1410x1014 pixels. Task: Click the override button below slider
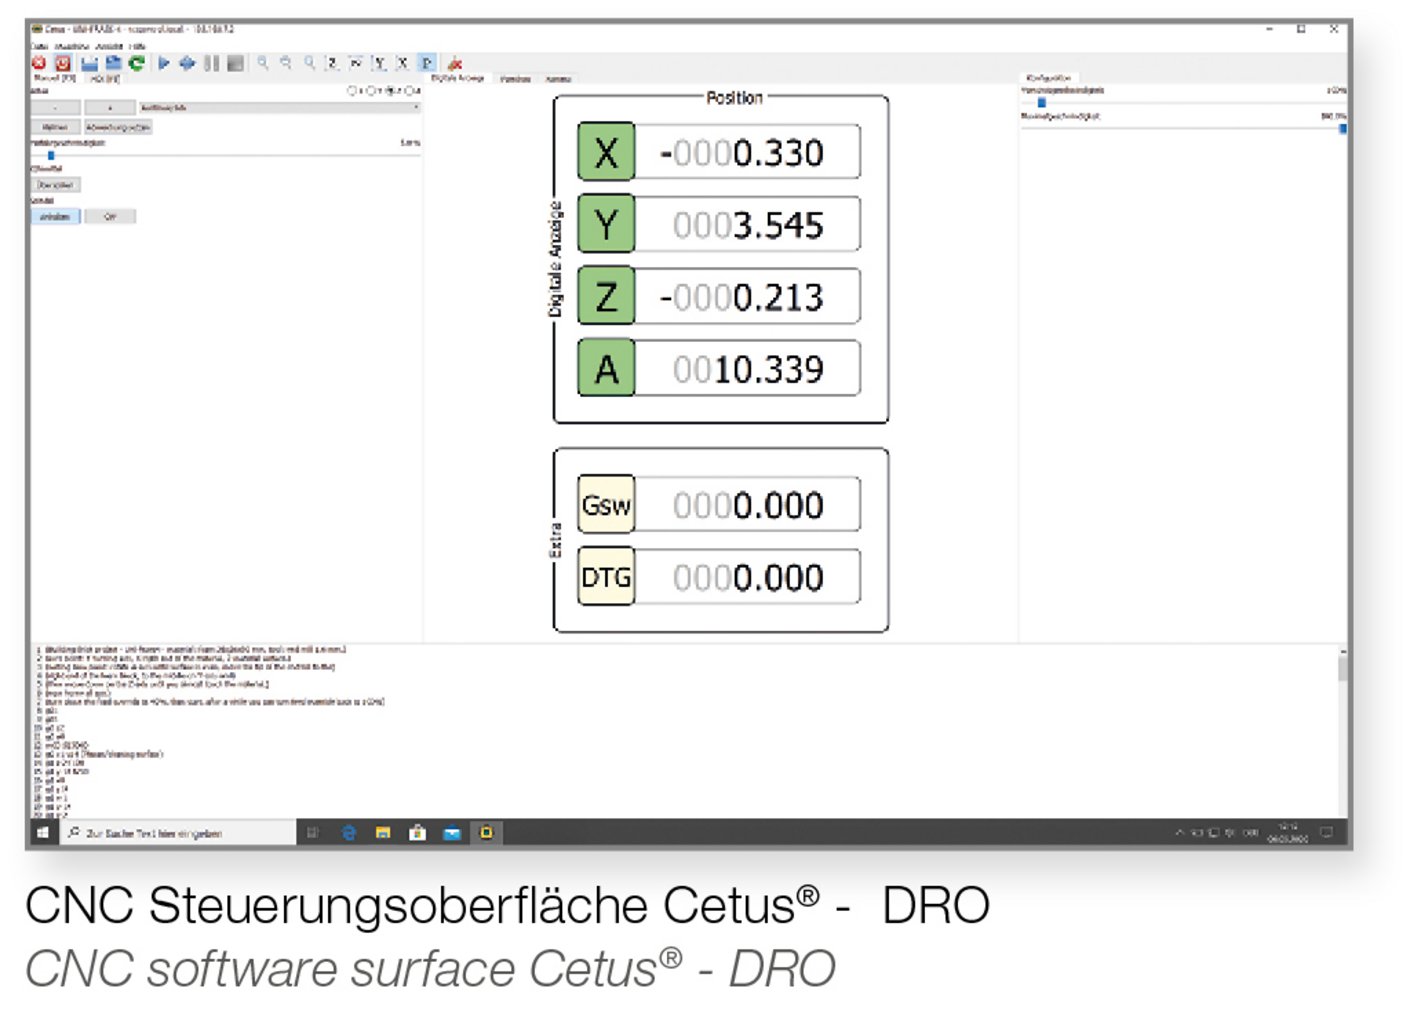pyautogui.click(x=56, y=185)
